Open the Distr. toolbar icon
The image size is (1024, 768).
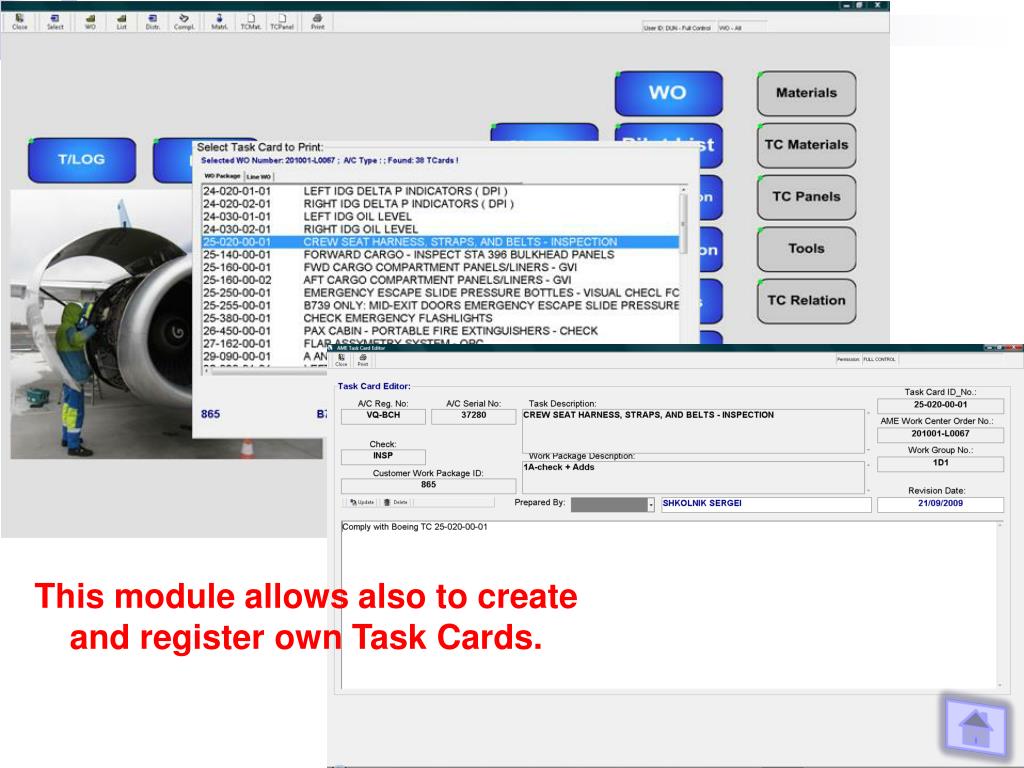152,21
